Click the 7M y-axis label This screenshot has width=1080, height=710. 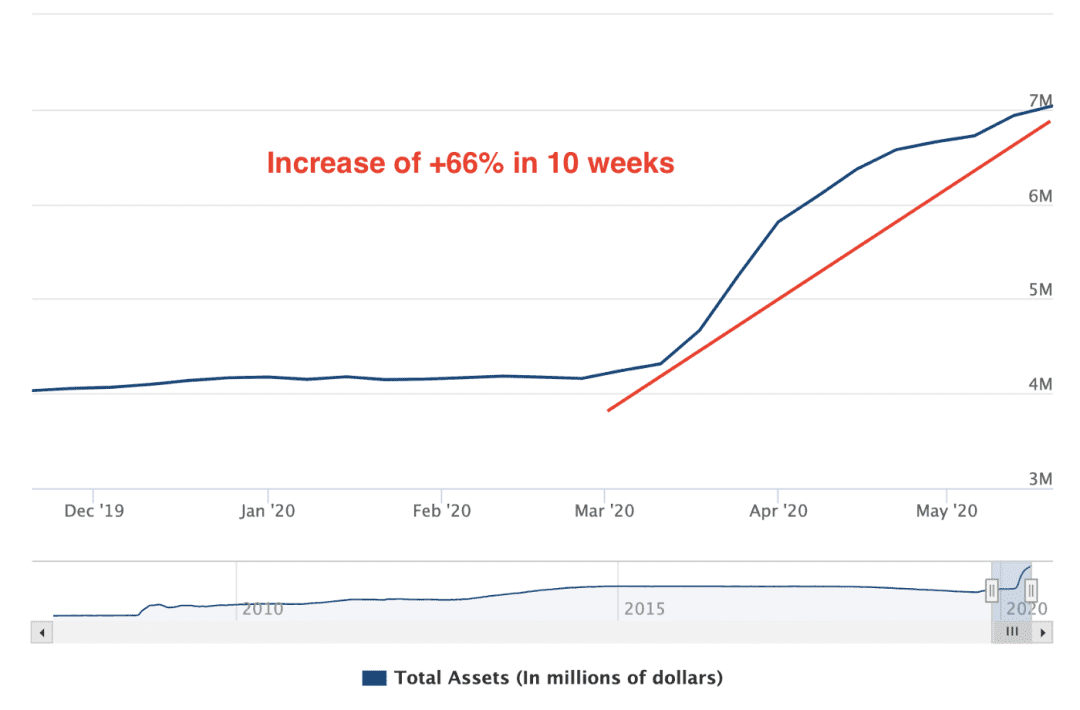[1041, 101]
